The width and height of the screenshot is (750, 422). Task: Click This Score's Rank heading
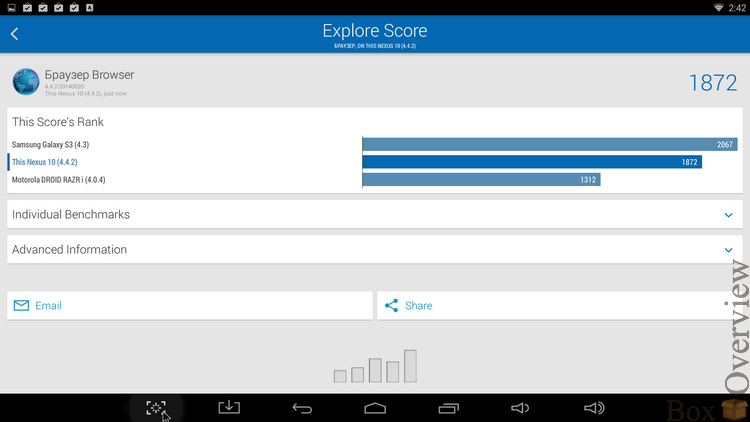click(x=58, y=122)
